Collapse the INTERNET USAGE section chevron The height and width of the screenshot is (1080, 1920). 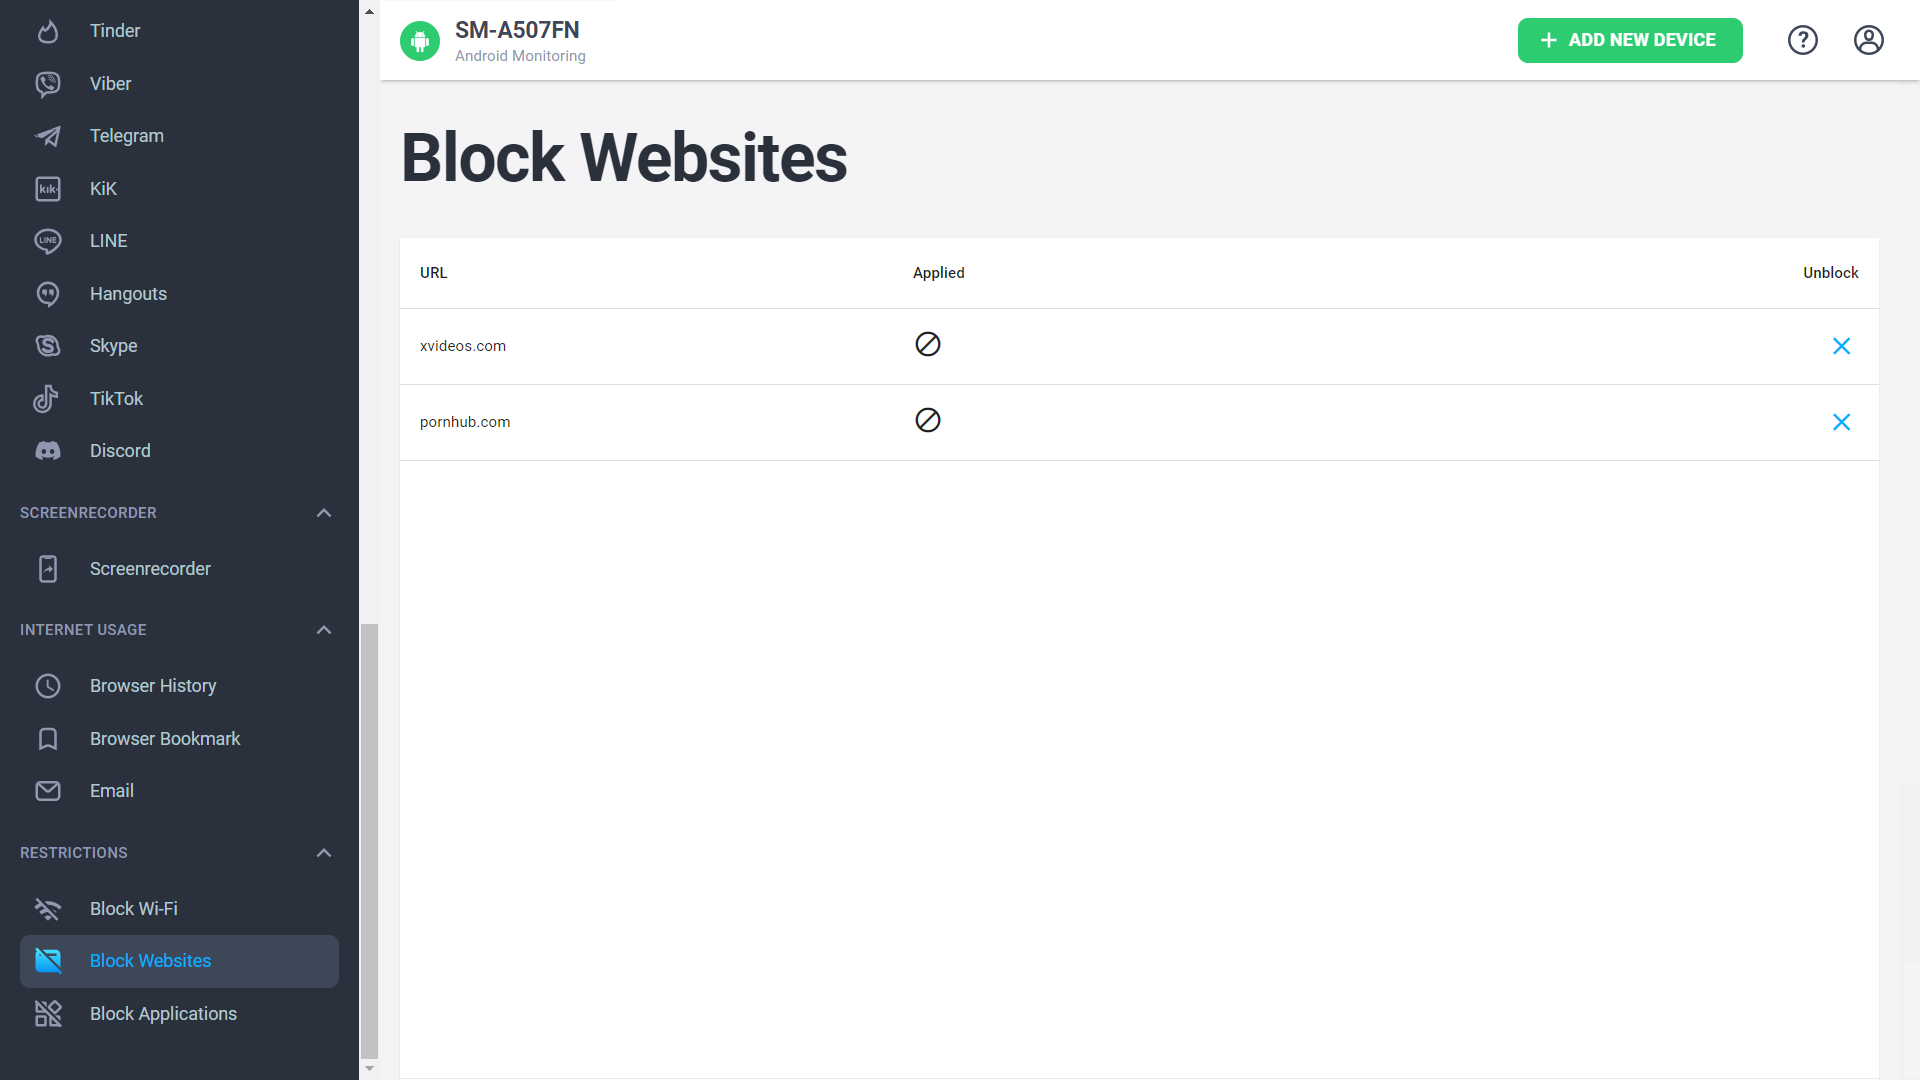[324, 630]
